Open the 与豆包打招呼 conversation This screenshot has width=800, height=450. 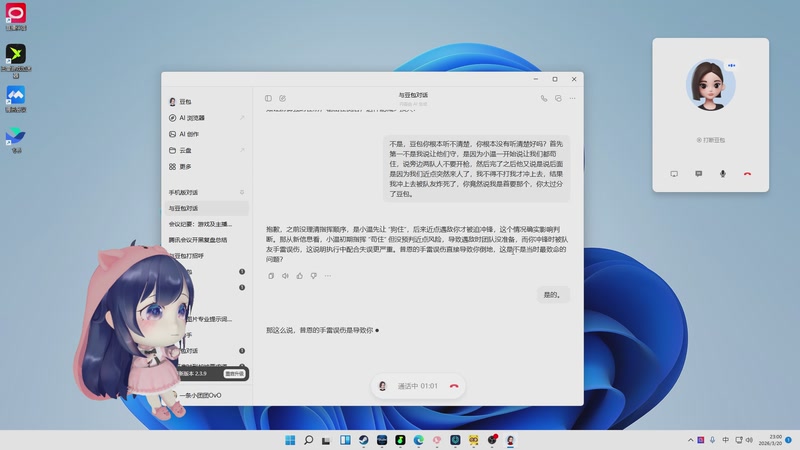(207, 256)
